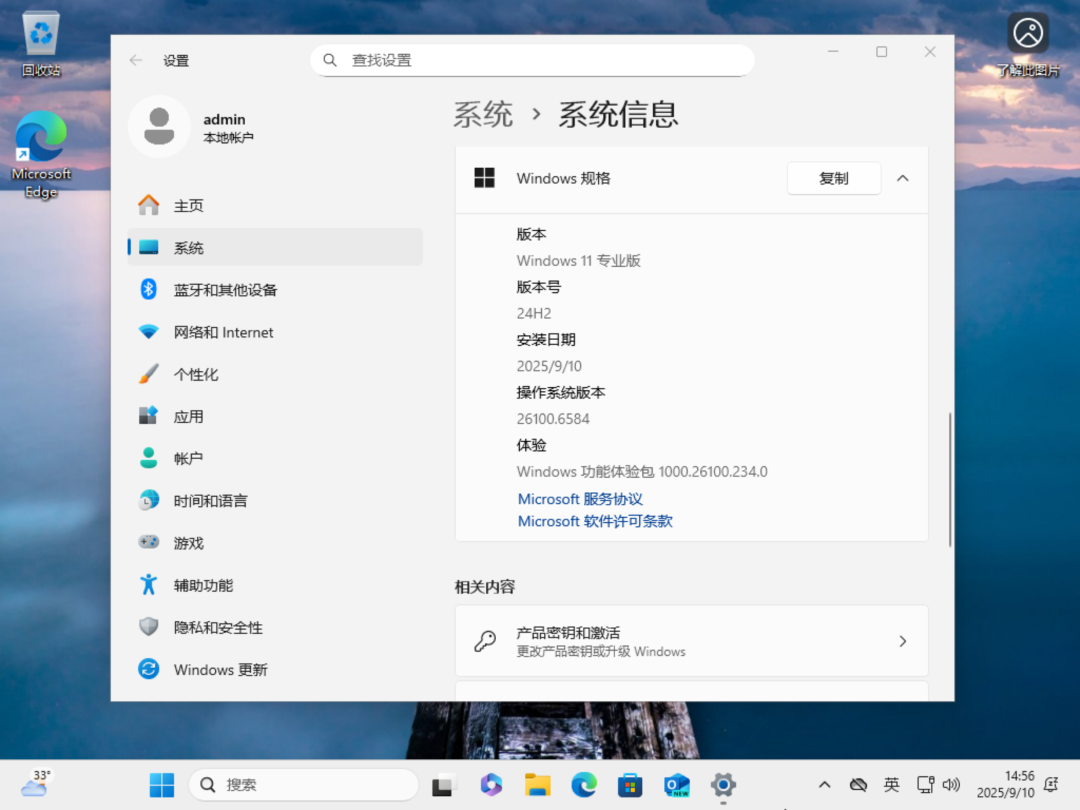Show hidden system tray icons

[824, 785]
